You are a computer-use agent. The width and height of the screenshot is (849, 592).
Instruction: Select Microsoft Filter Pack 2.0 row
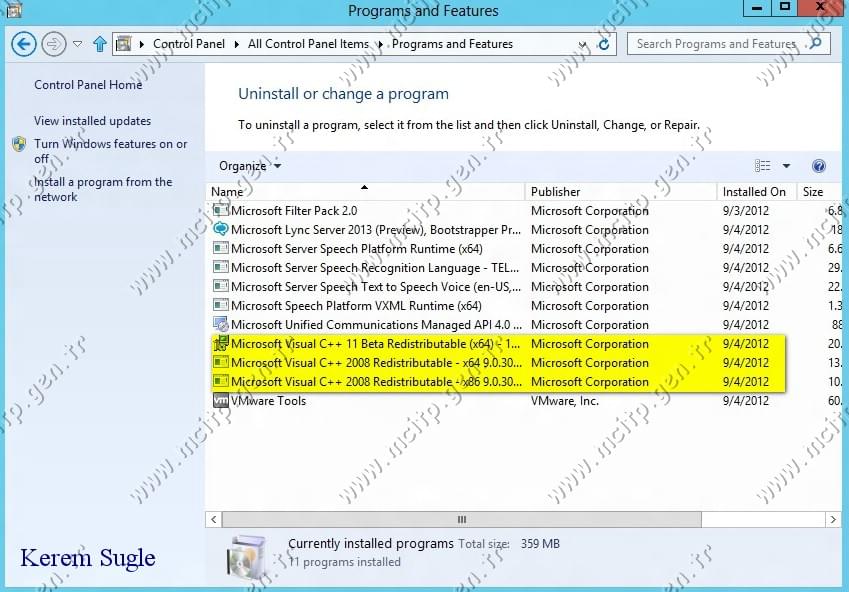point(524,211)
